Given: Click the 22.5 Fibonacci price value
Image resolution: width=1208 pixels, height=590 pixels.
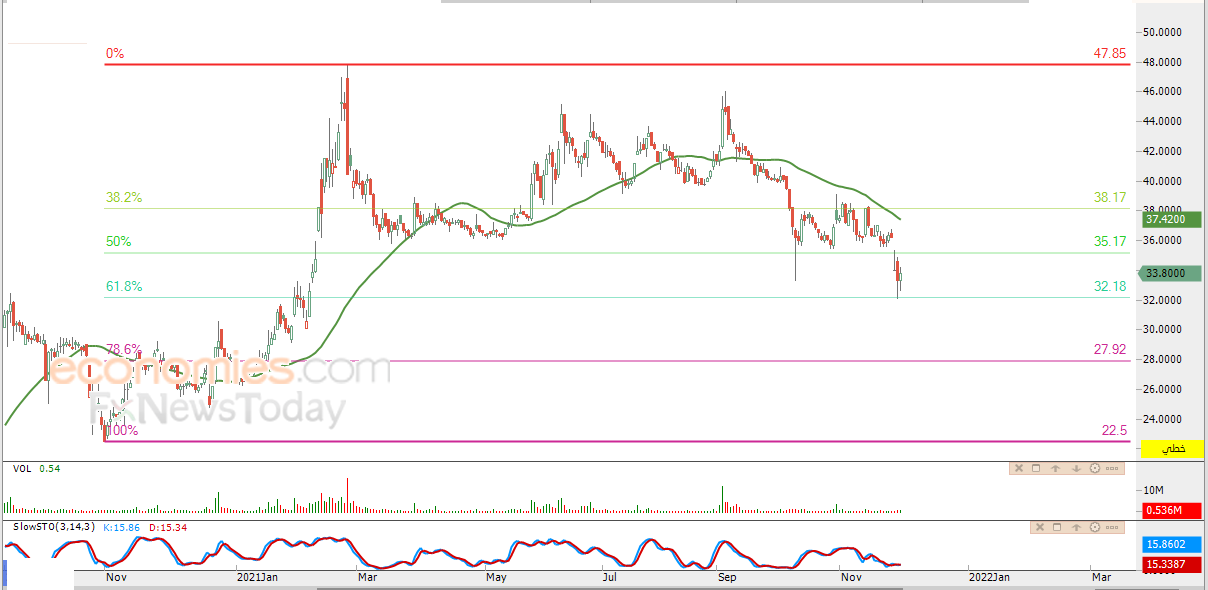Looking at the screenshot, I should tap(1115, 430).
